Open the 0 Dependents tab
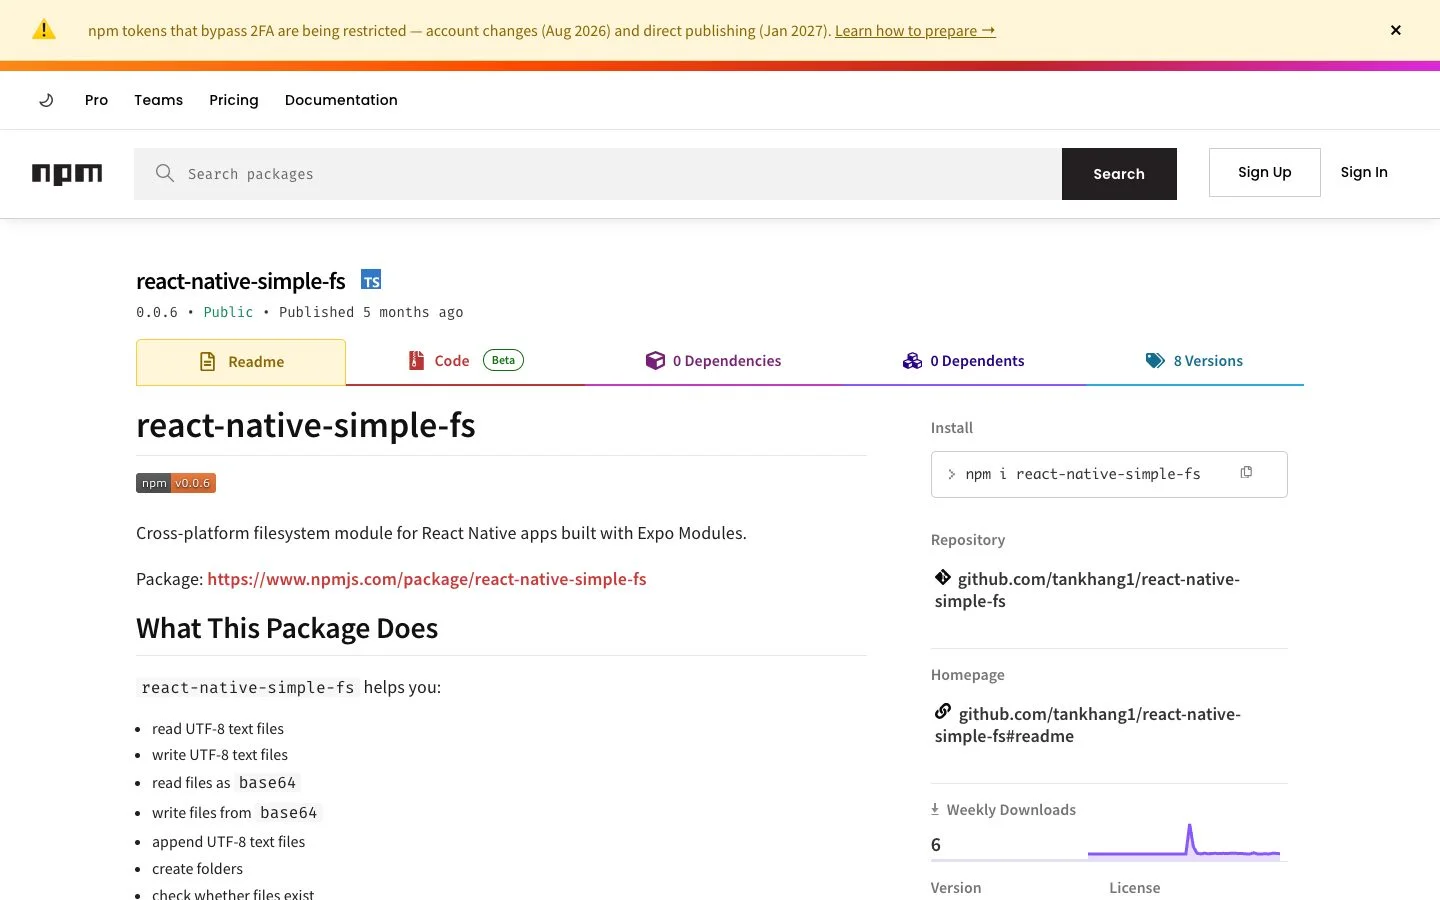 click(963, 361)
